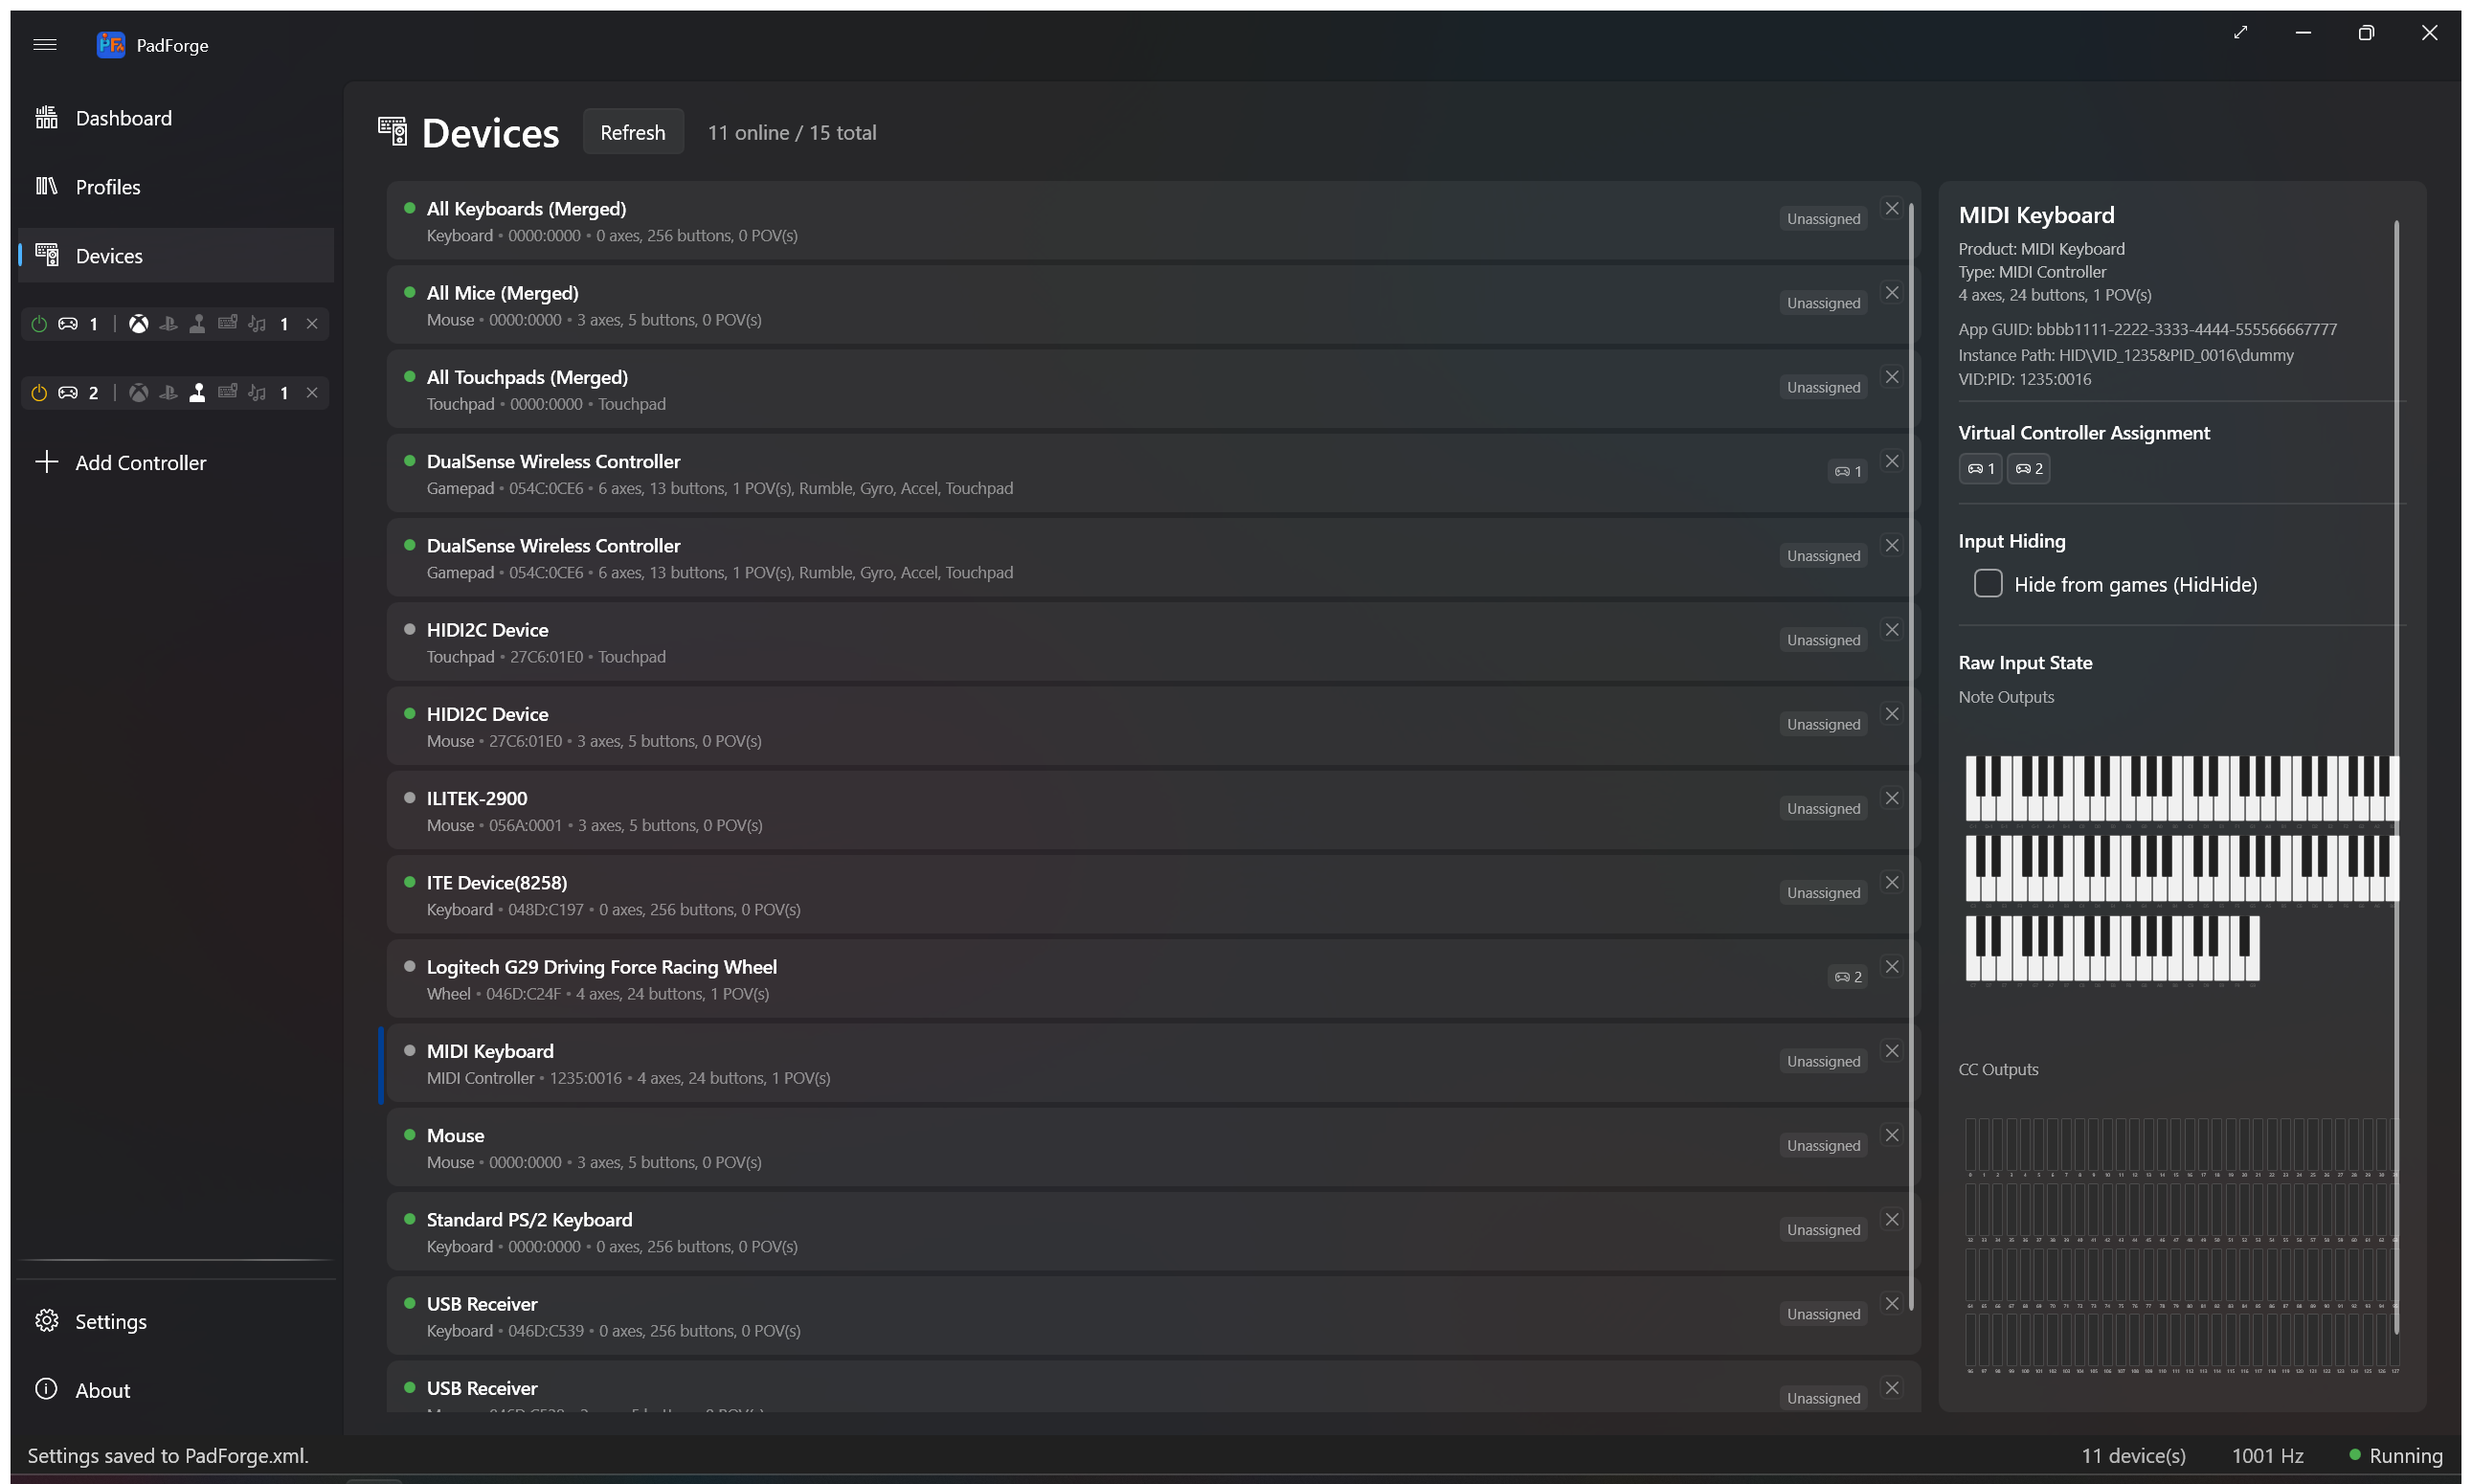The image size is (2472, 1484).
Task: Click Add Controller in the sidebar
Action: tap(176, 463)
